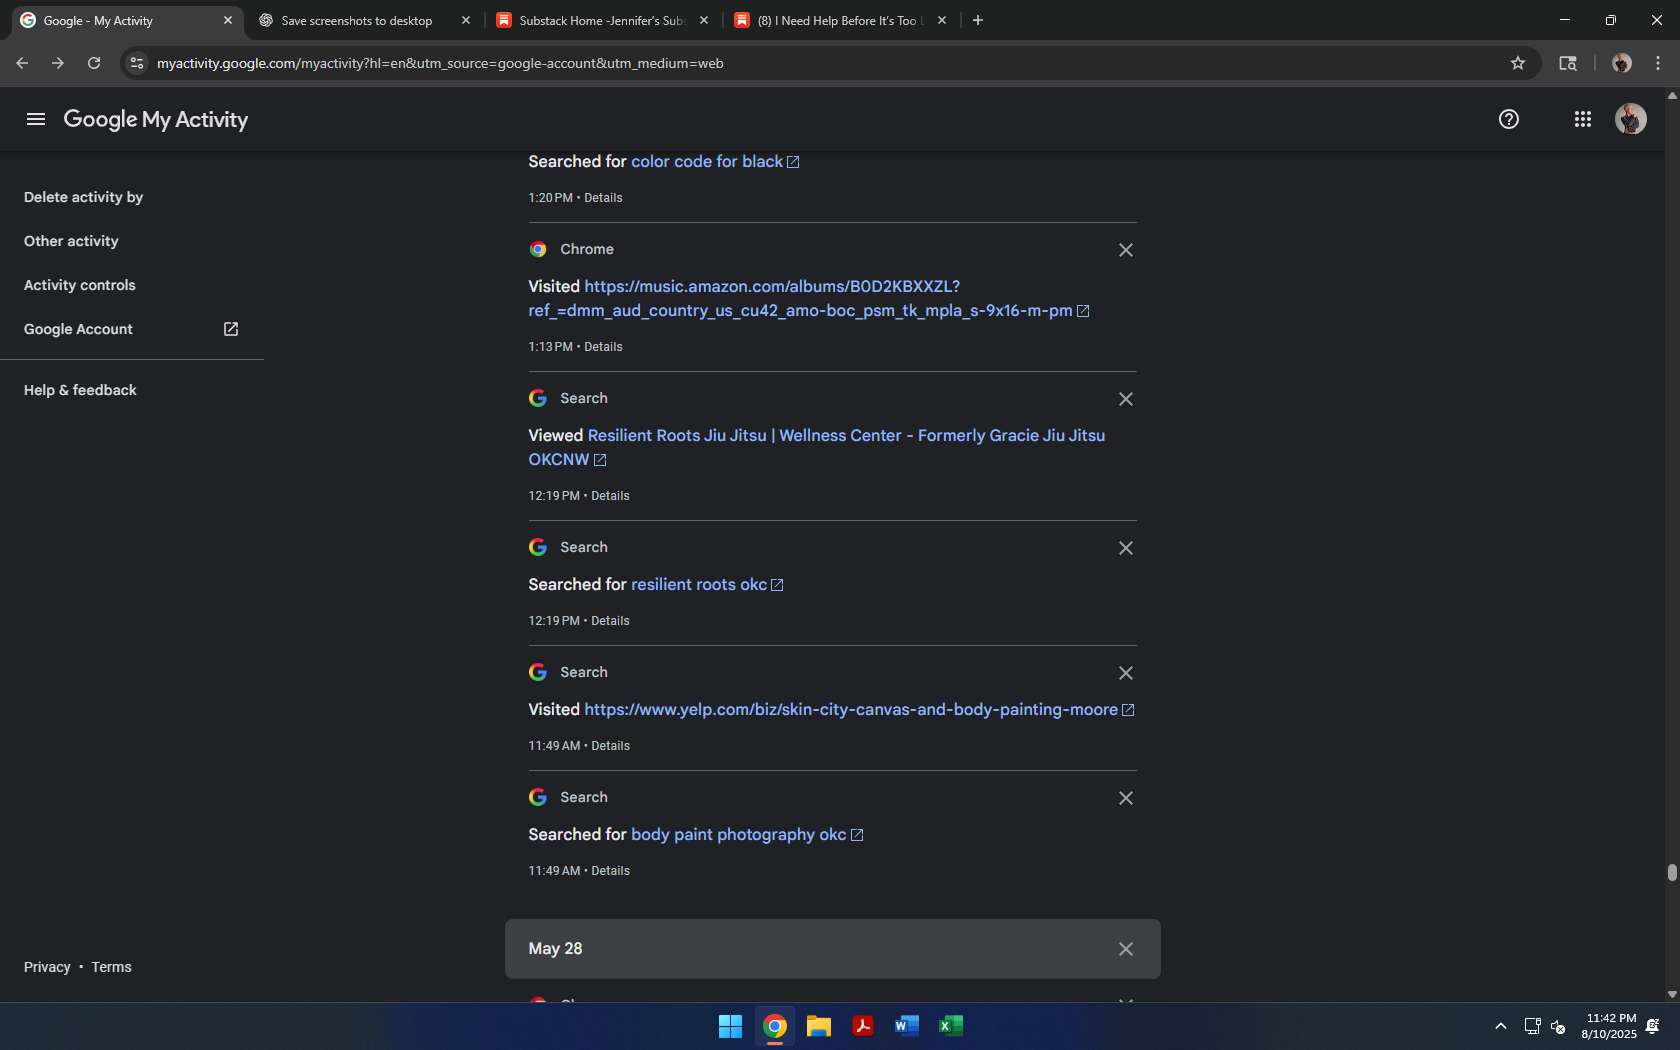This screenshot has width=1680, height=1050.
Task: Open the Google Lens search icon in toolbar
Action: 1568,63
